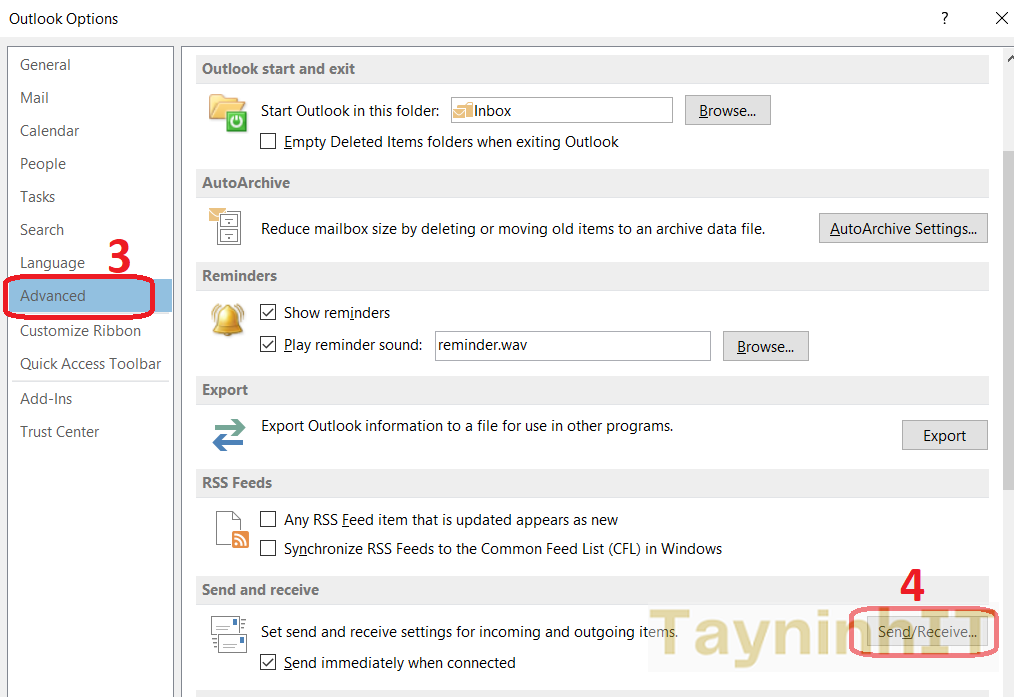
Task: Toggle Play reminder sound checkbox
Action: point(268,345)
